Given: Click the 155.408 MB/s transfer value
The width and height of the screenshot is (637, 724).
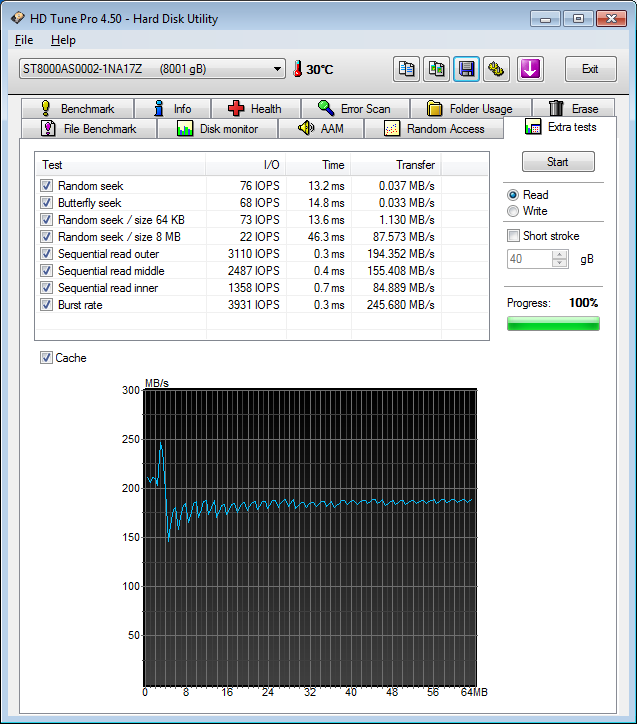Looking at the screenshot, I should pyautogui.click(x=401, y=271).
